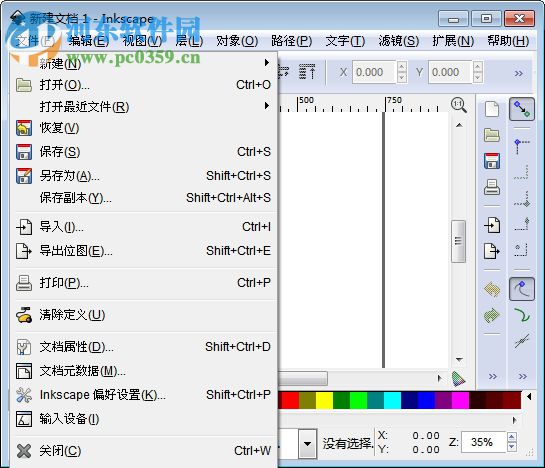
Task: Click into the Y coordinate field
Action: click(450, 72)
